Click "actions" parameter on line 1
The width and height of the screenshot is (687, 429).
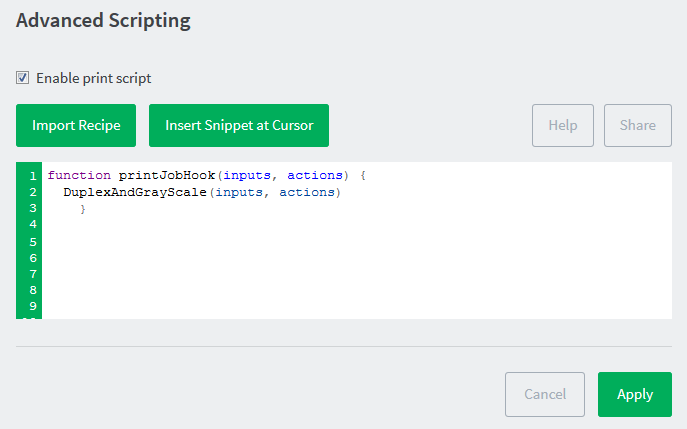[315, 175]
